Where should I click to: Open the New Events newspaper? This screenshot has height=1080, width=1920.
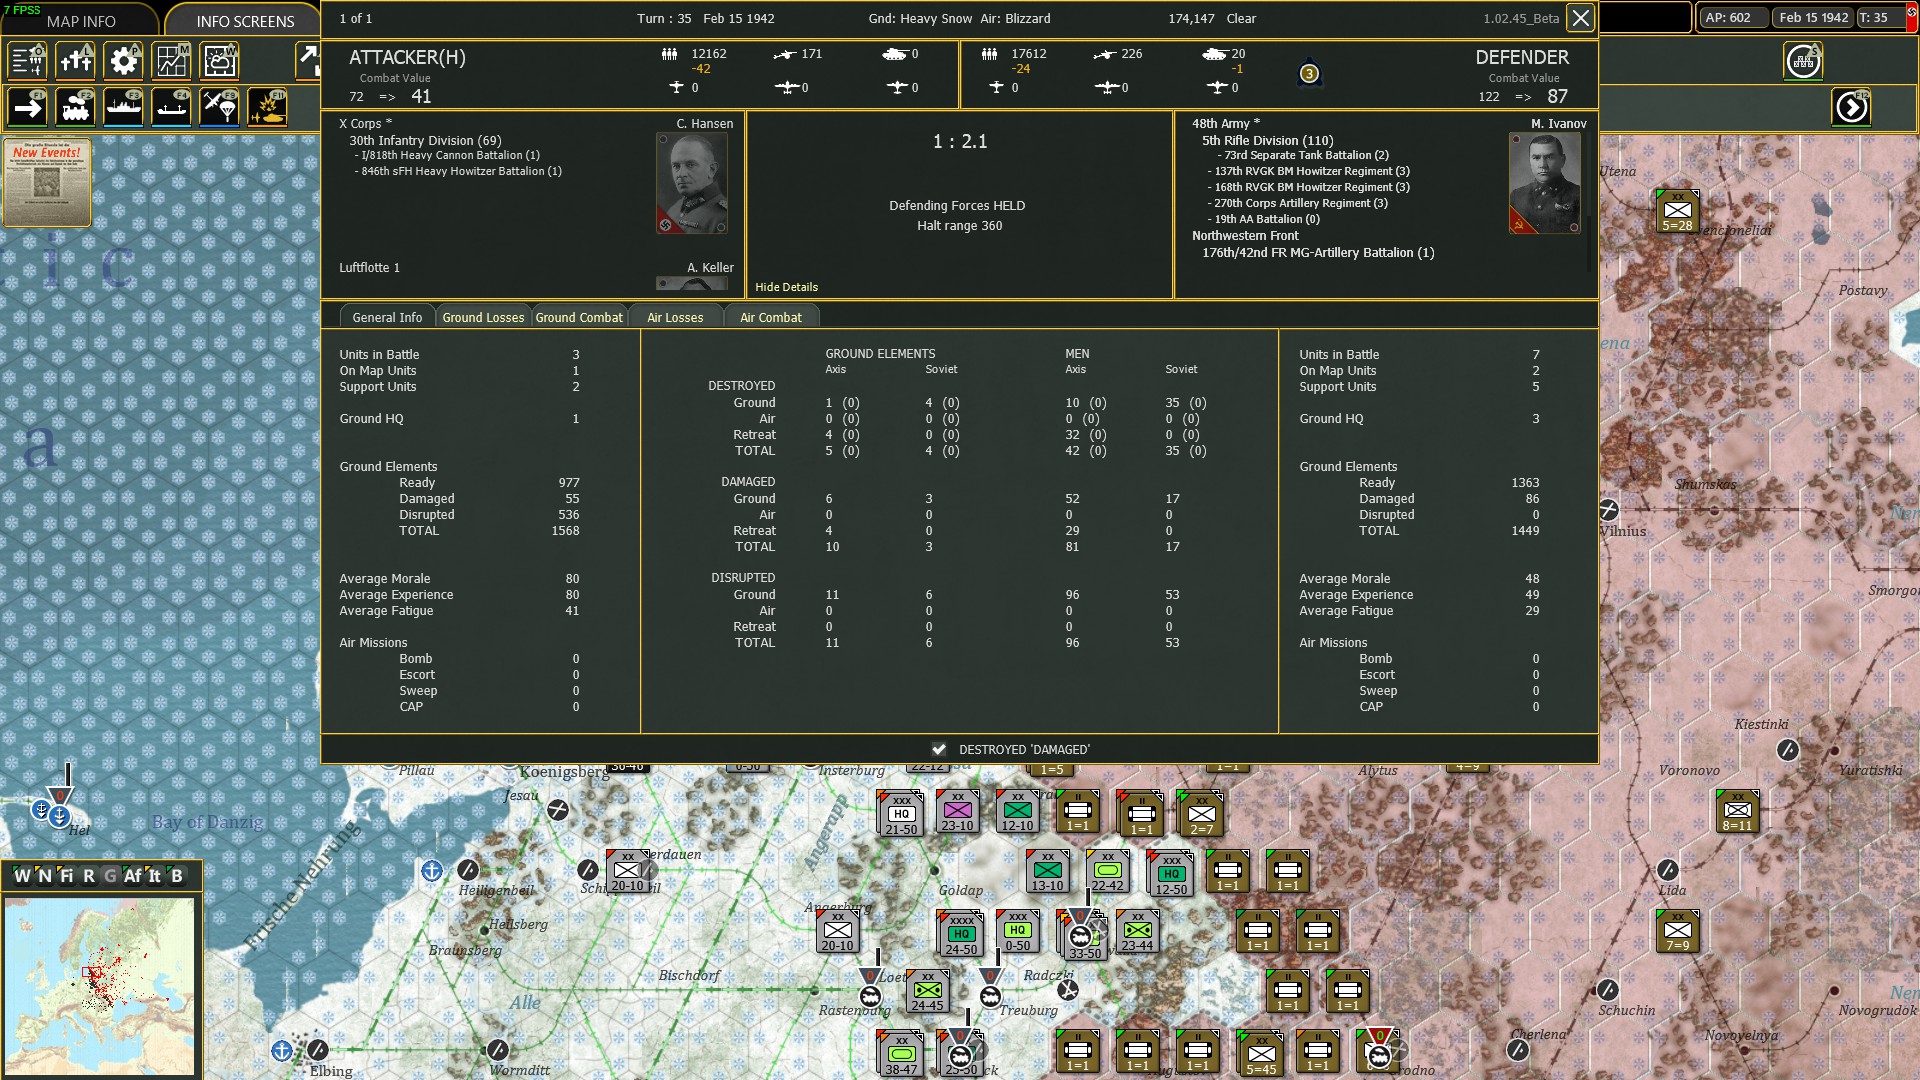click(x=47, y=182)
